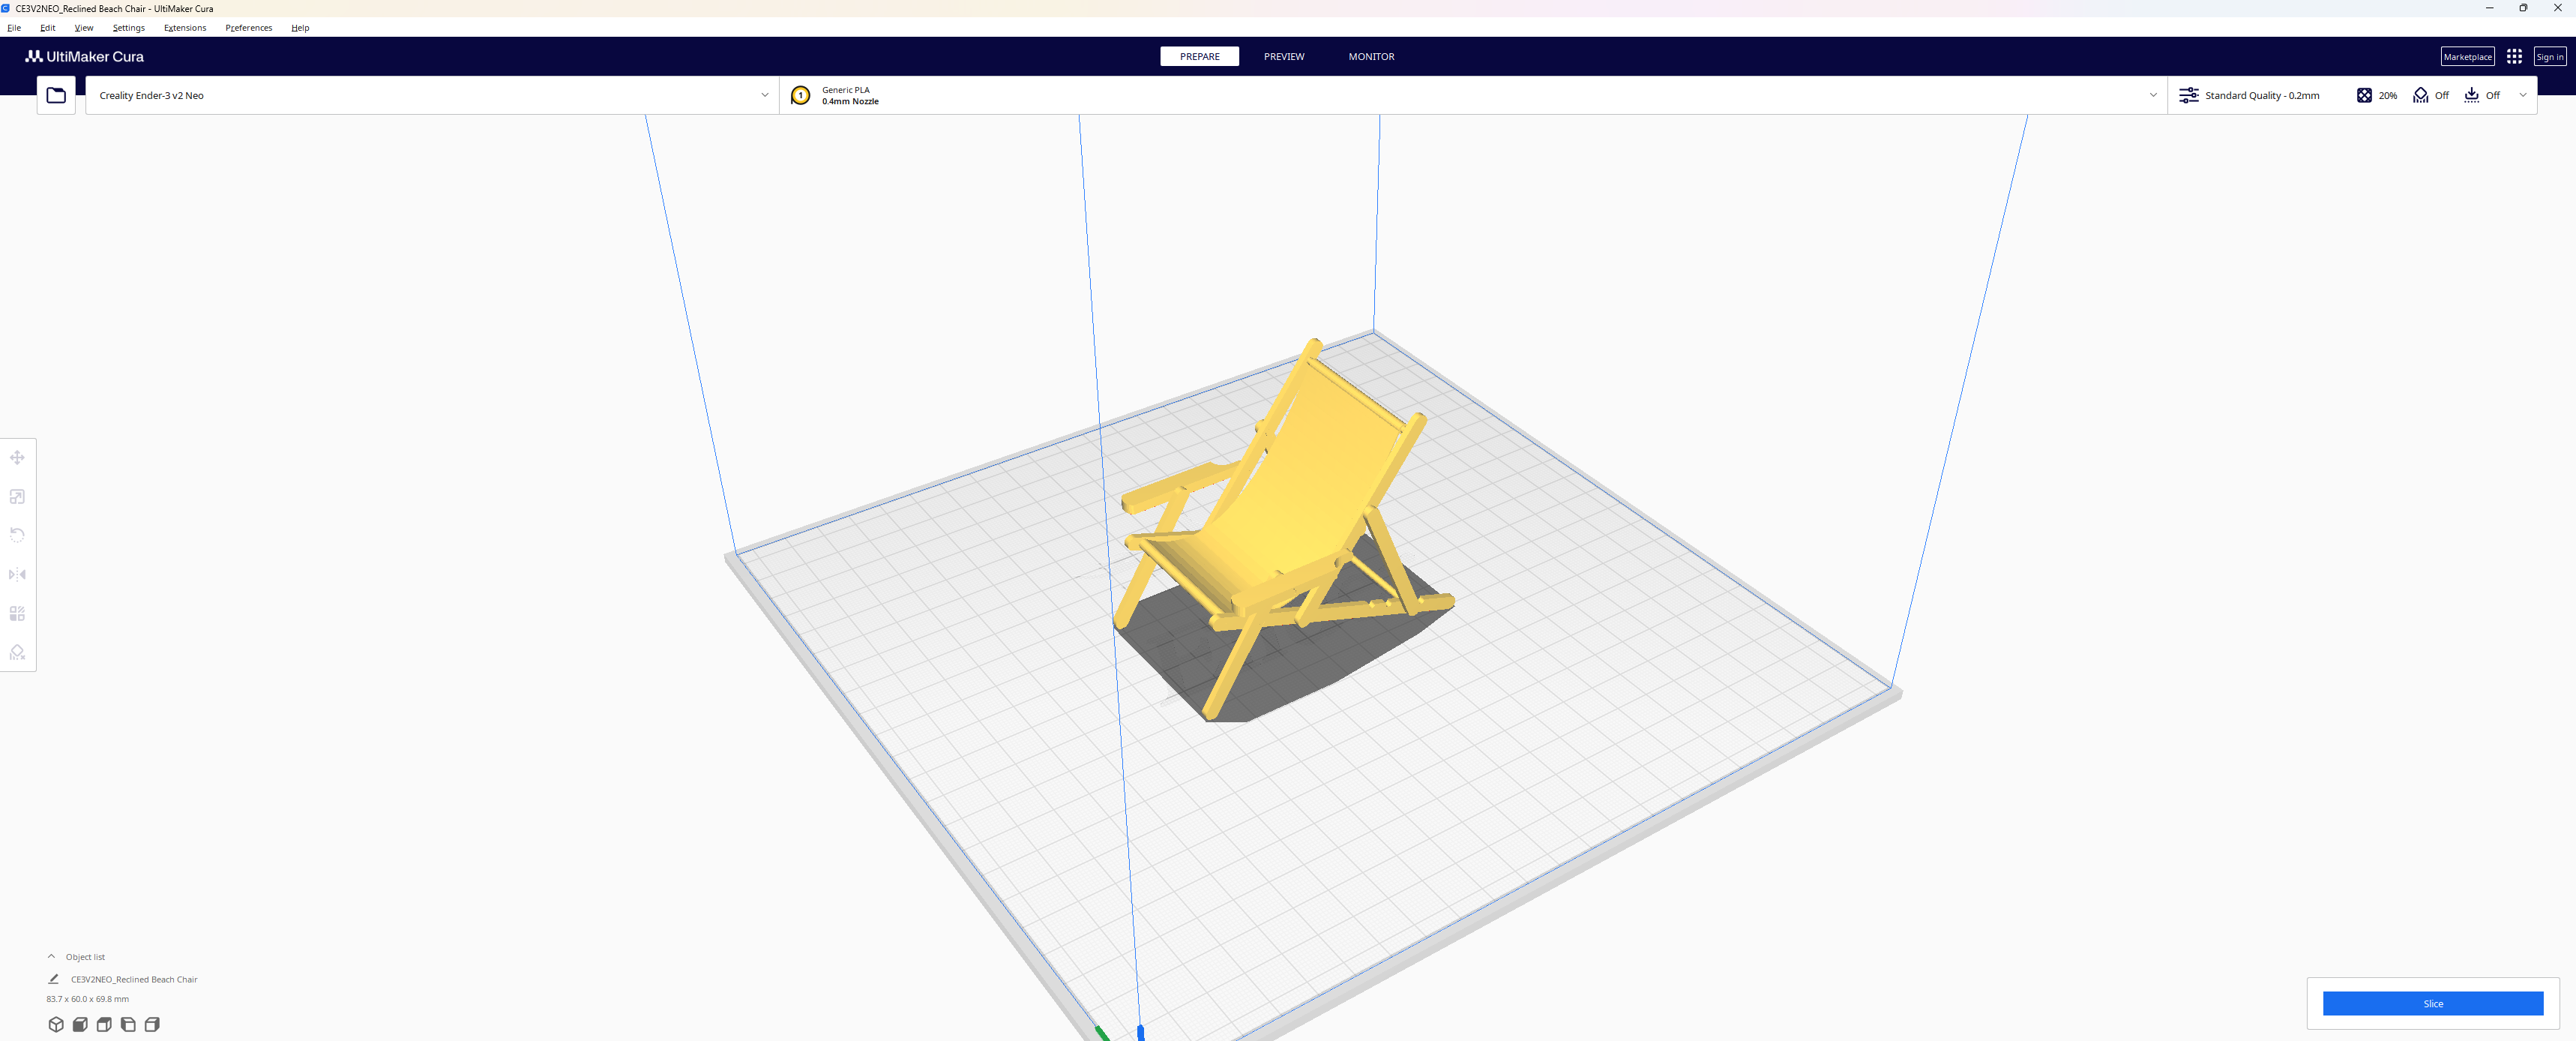Click the Sign in button
The image size is (2576, 1041).
point(2549,56)
